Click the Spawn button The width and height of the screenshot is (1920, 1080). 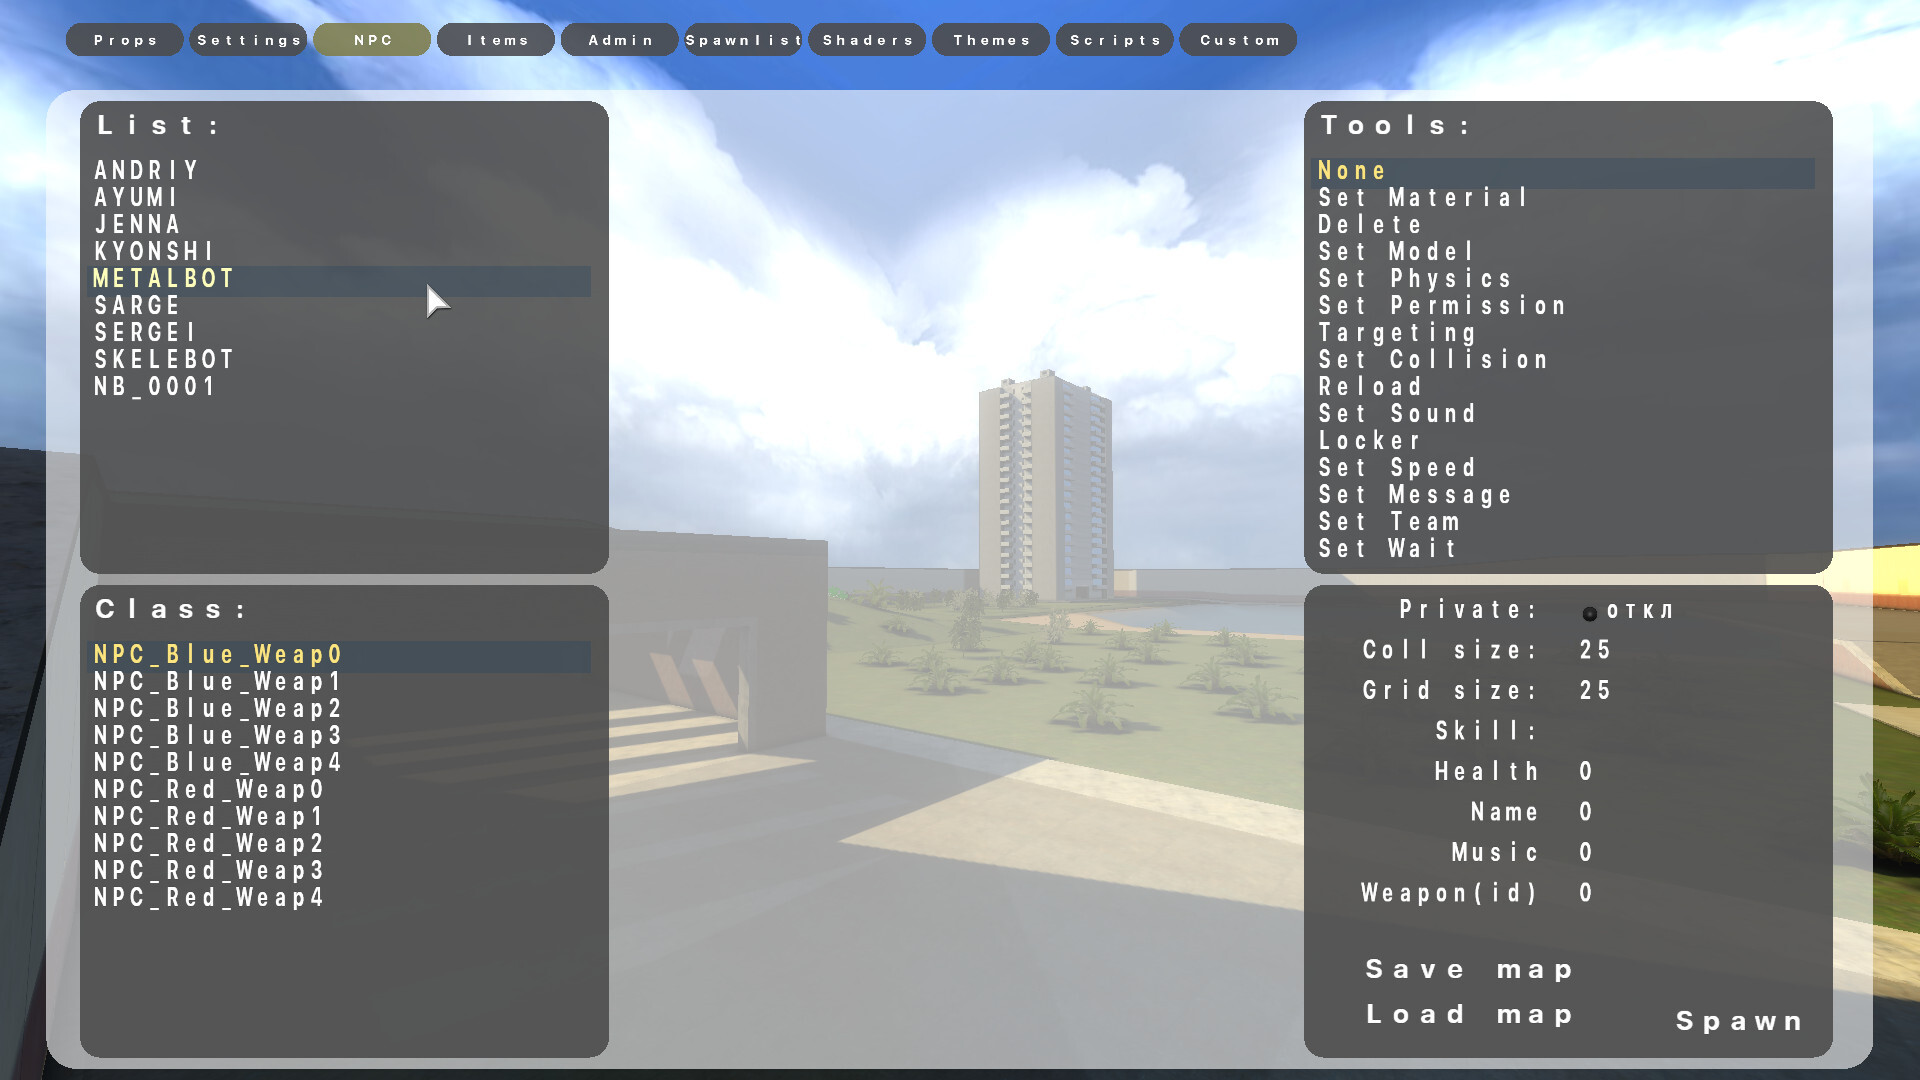point(1739,1021)
